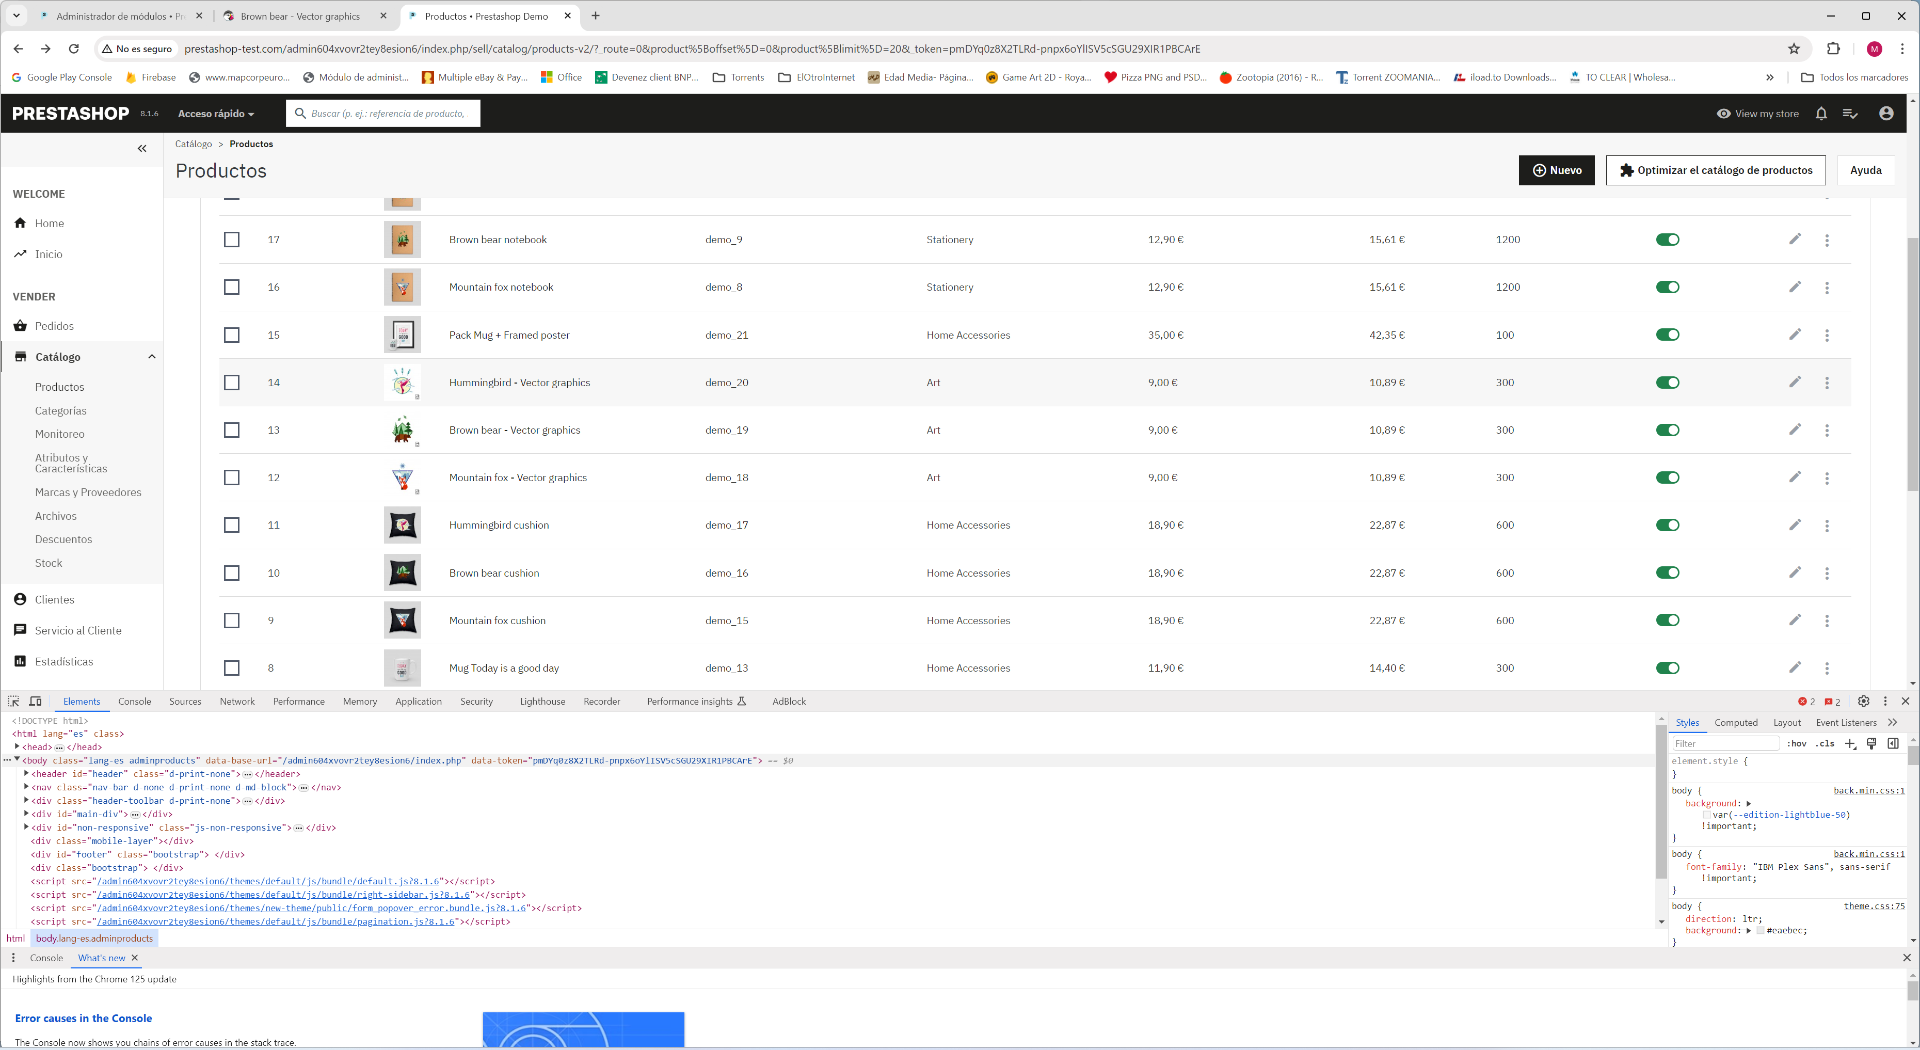
Task: Open more actions for Pack Mug + Framed poster
Action: click(x=1827, y=335)
